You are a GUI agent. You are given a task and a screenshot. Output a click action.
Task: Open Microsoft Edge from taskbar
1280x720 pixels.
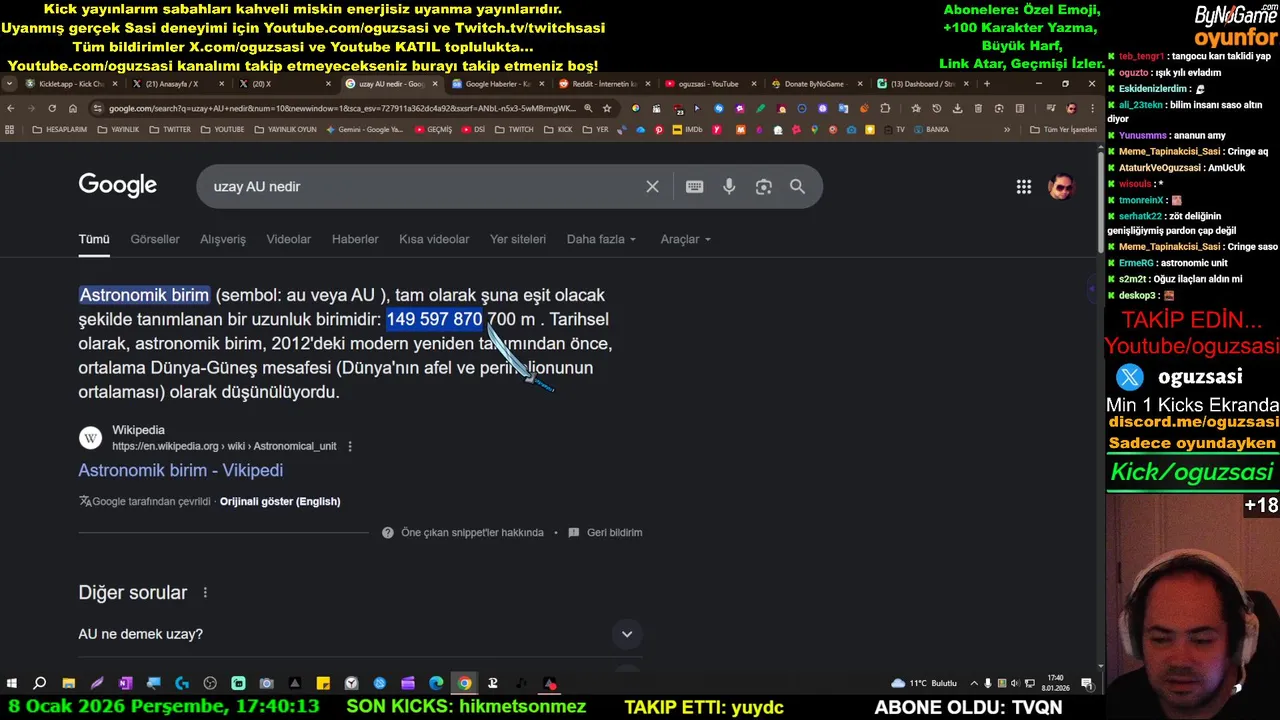point(436,683)
